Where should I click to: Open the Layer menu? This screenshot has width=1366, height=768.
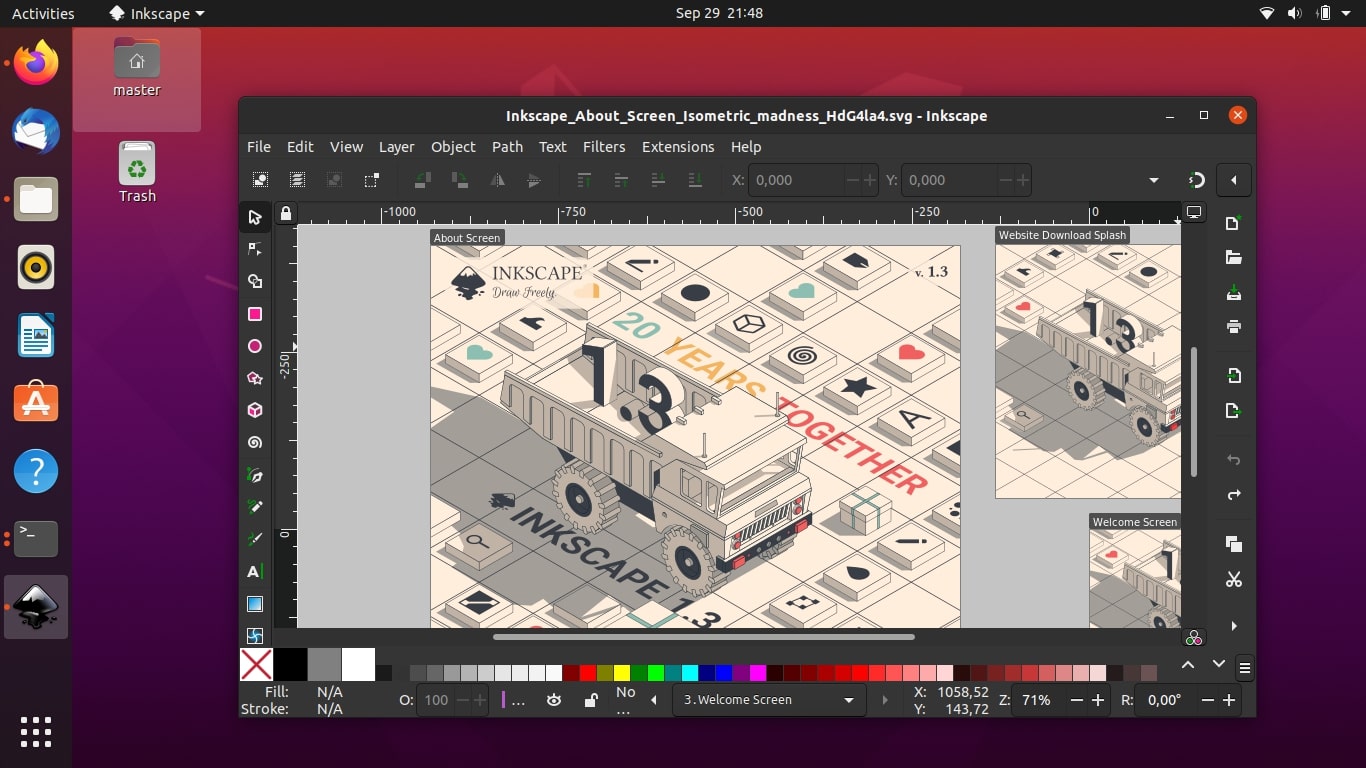click(396, 147)
